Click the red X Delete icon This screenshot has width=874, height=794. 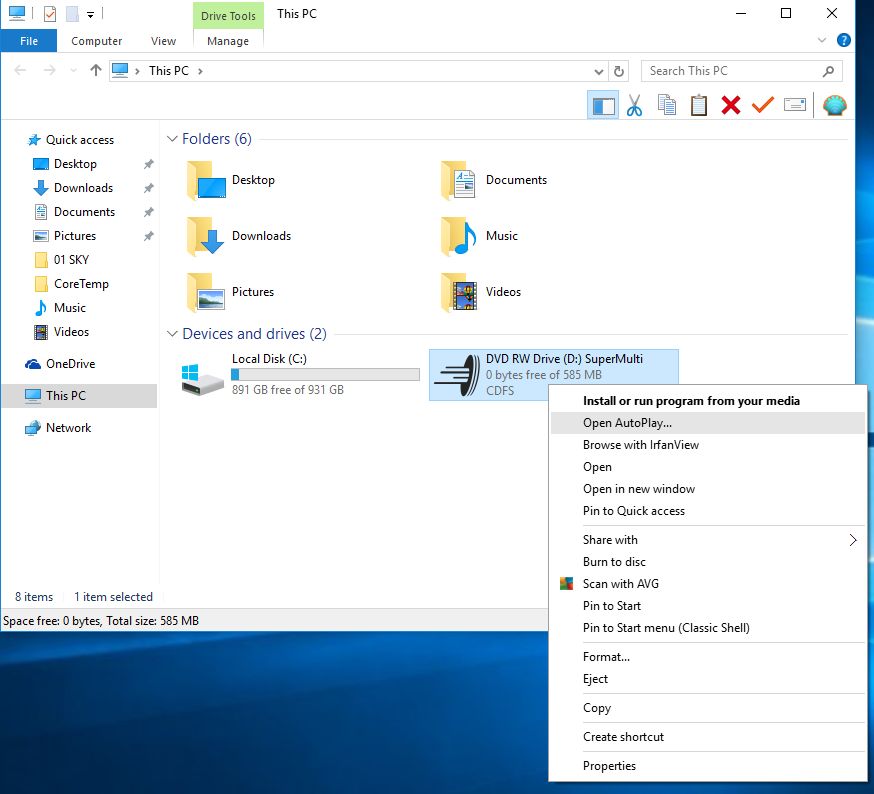click(x=731, y=105)
